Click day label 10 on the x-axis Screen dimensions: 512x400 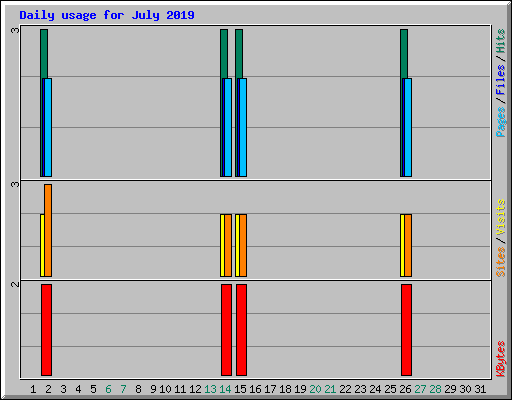point(165,389)
